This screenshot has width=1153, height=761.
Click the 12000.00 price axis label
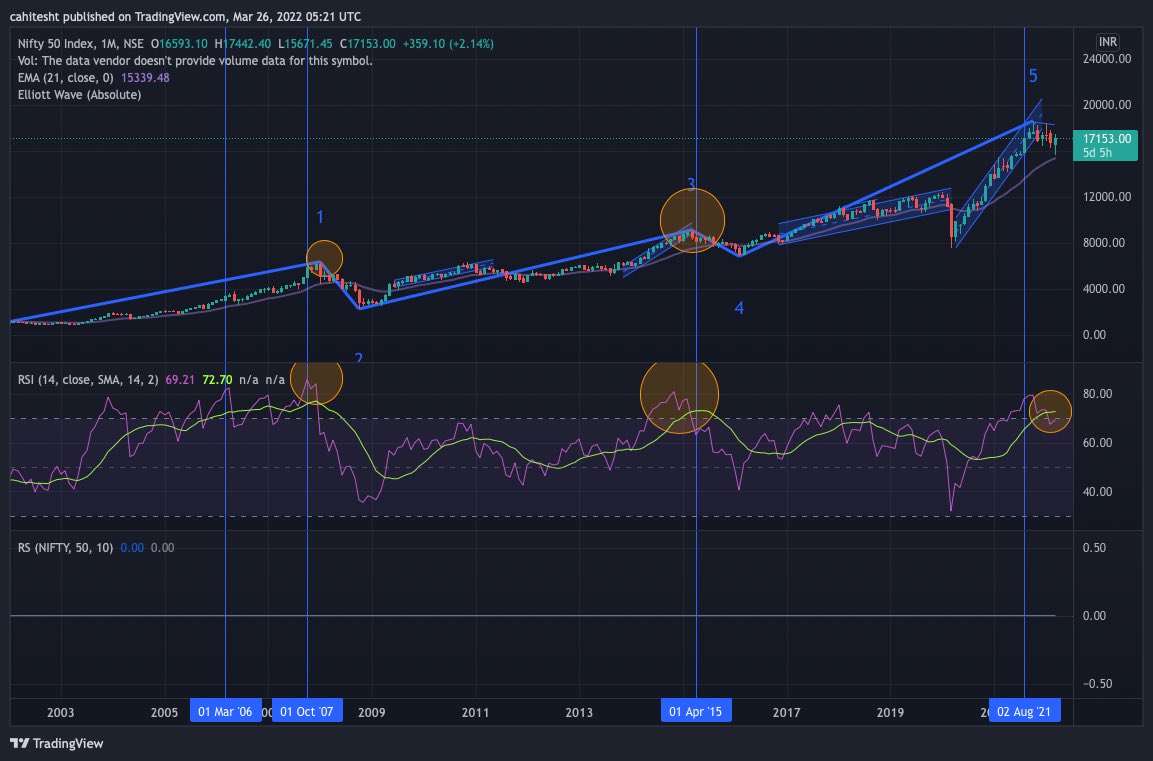(1107, 196)
